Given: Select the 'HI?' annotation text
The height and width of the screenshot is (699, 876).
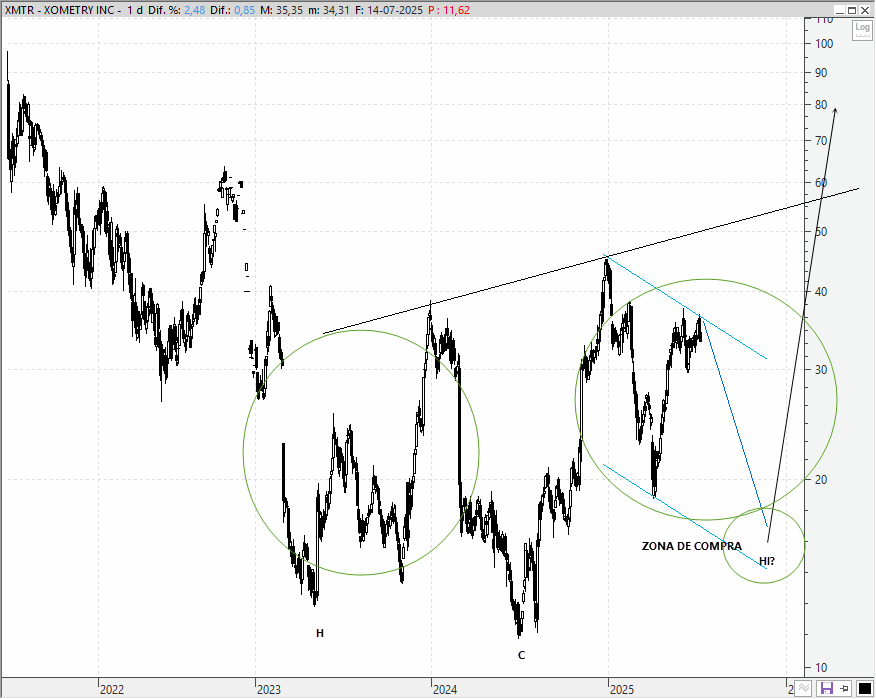Looking at the screenshot, I should click(766, 561).
